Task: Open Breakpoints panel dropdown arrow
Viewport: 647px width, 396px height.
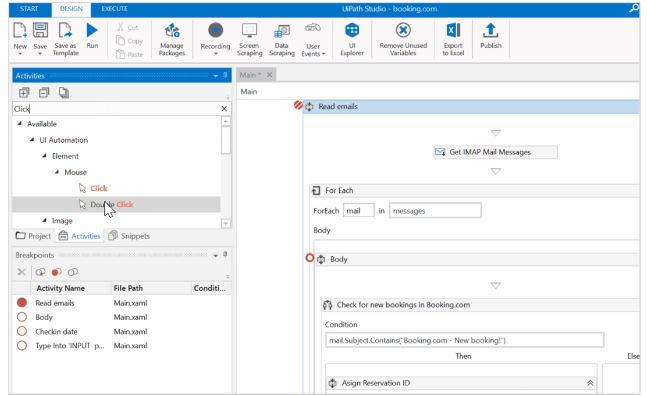Action: click(x=215, y=256)
